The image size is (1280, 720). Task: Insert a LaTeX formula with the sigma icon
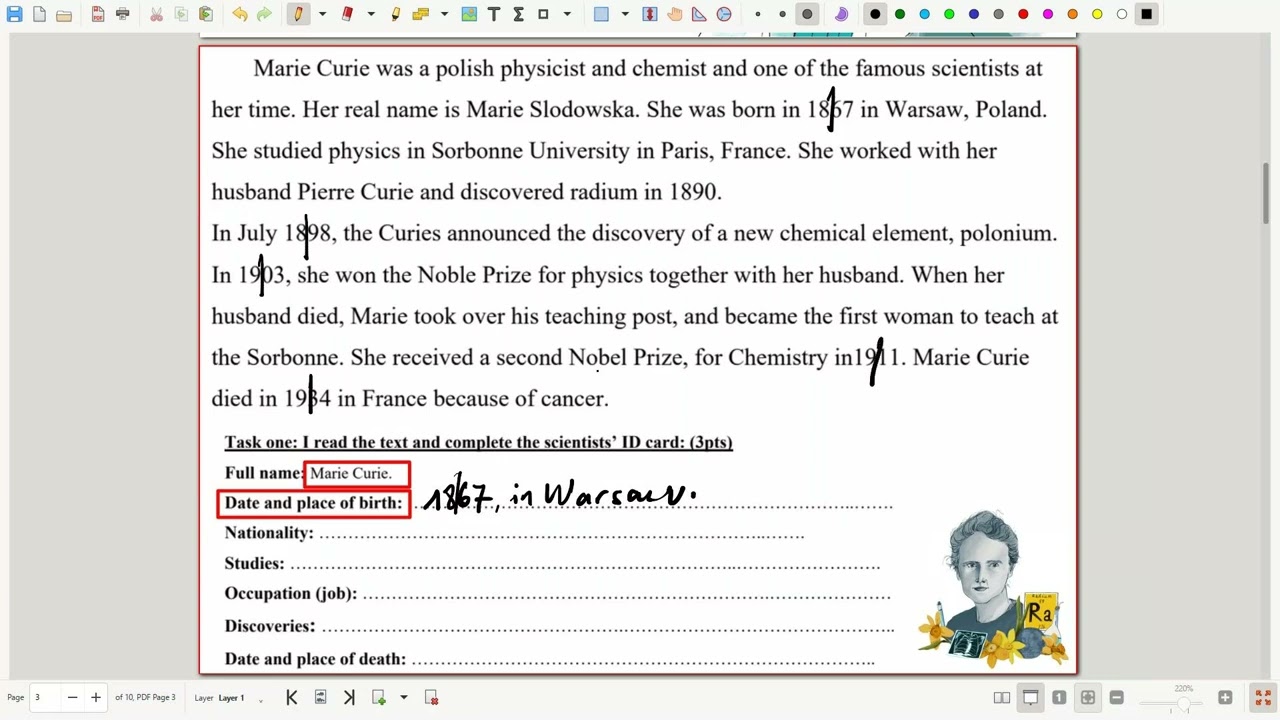[x=518, y=14]
